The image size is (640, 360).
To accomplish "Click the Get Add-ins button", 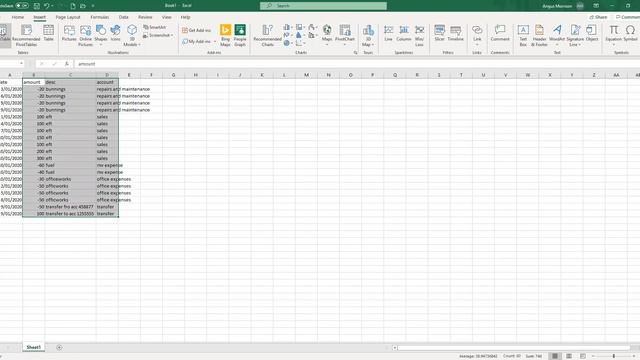I will click(197, 30).
